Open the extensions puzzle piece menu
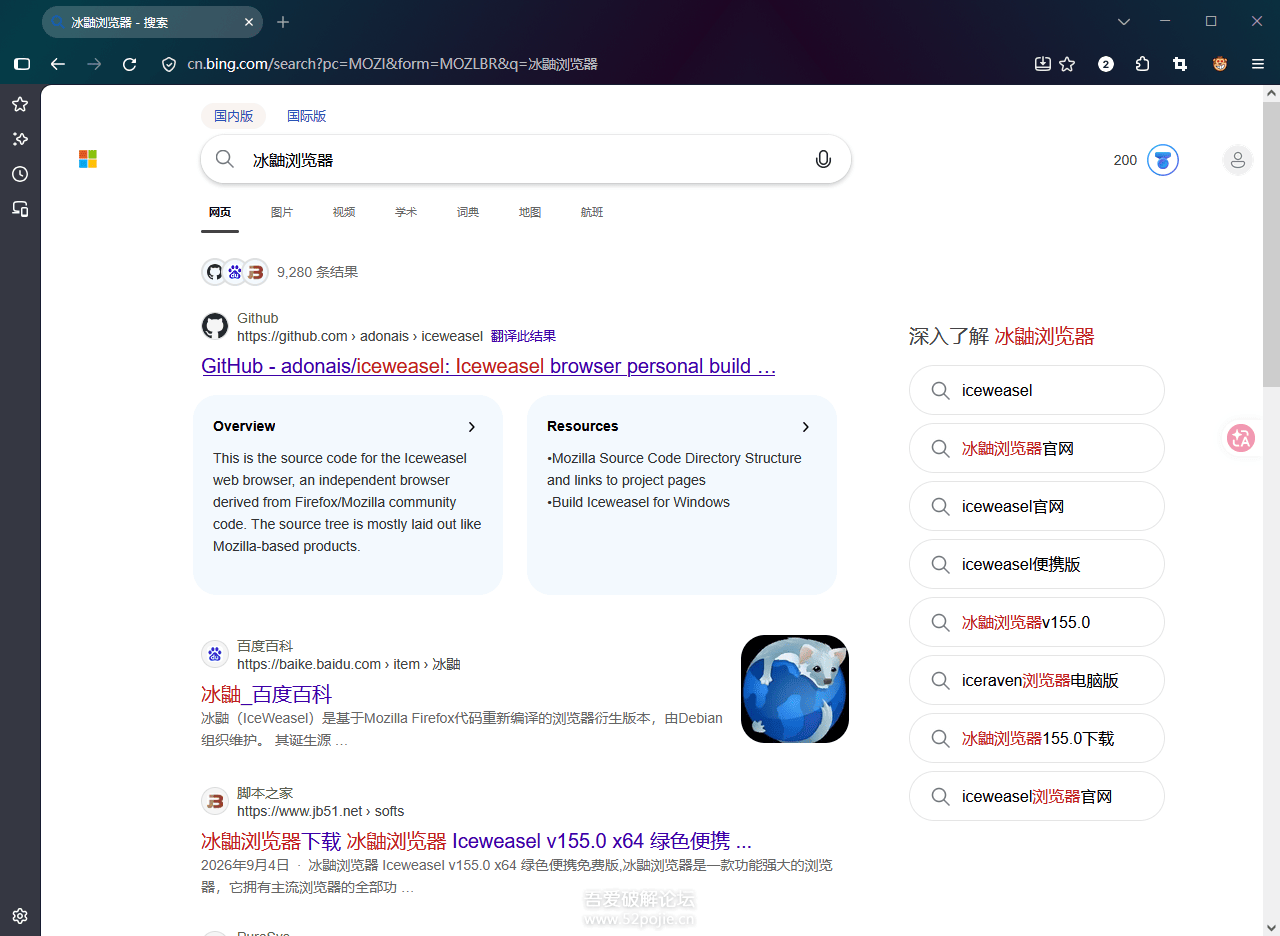Screen dimensions: 1280x936 [x=1143, y=64]
